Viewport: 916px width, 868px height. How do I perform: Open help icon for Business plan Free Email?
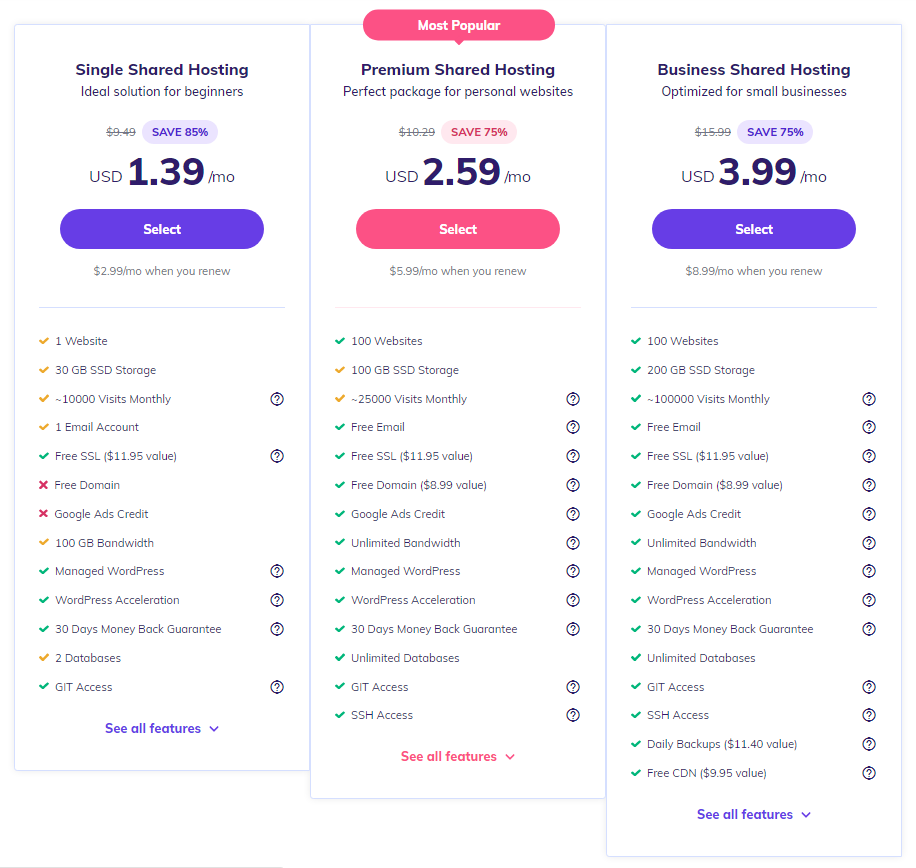[869, 427]
